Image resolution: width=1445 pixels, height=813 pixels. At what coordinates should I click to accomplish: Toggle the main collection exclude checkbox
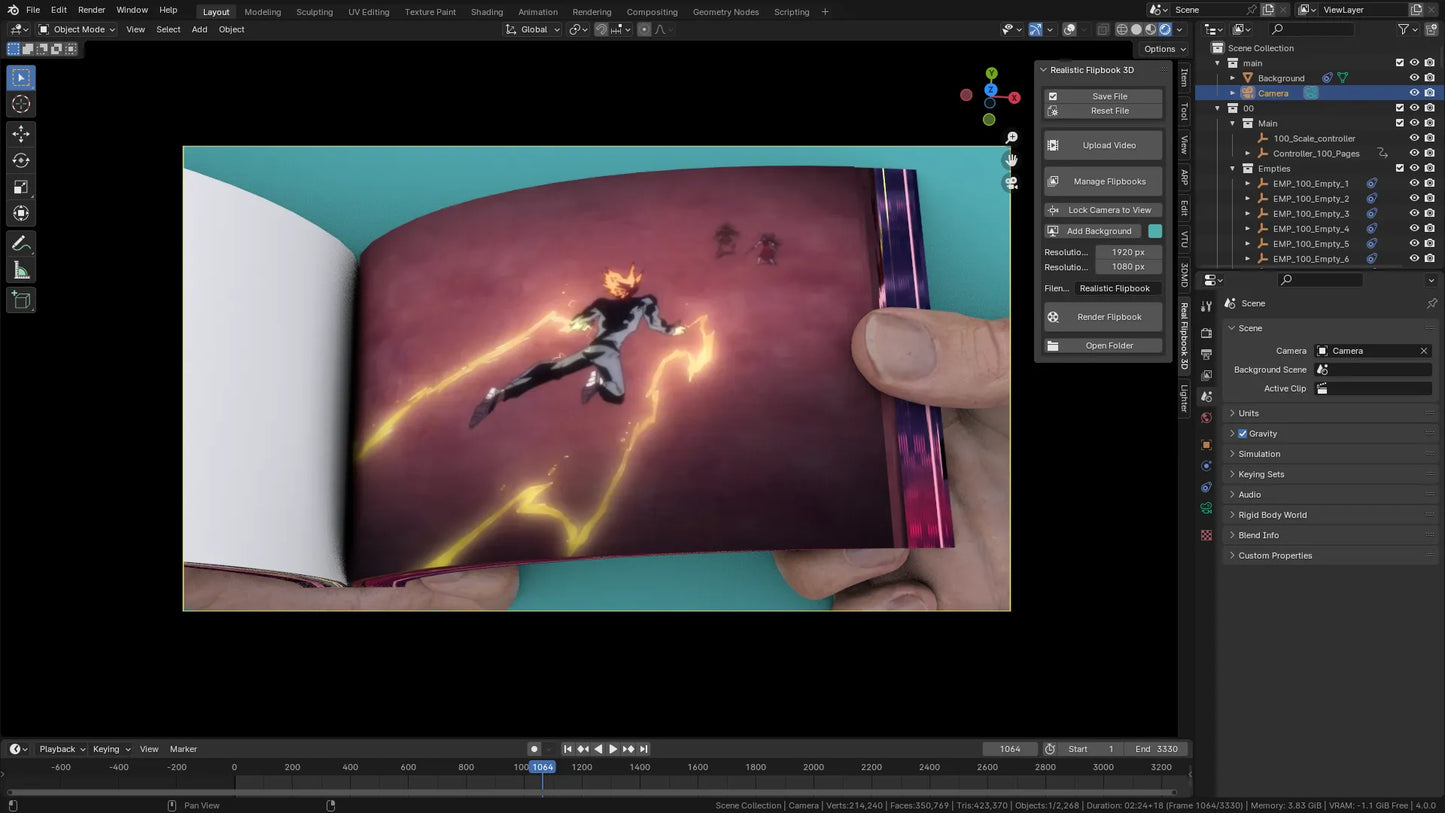tap(1400, 63)
